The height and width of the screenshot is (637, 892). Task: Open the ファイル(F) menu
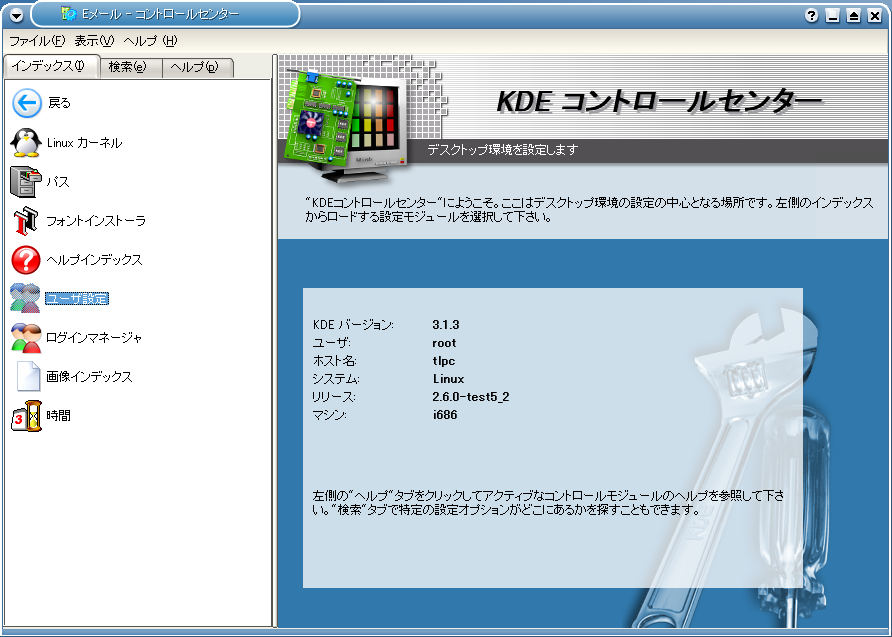(38, 41)
